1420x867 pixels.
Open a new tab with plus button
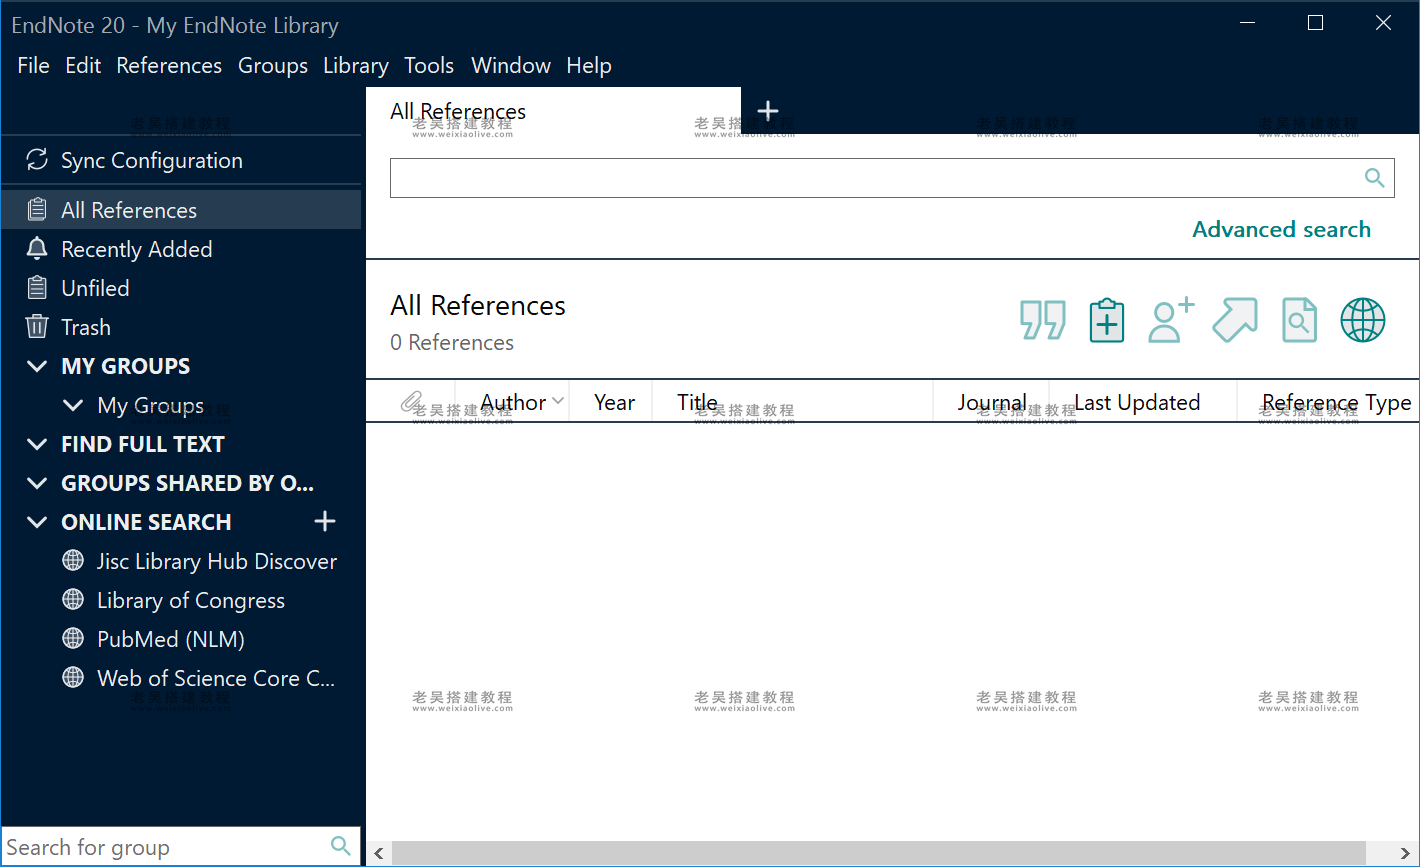[x=768, y=111]
